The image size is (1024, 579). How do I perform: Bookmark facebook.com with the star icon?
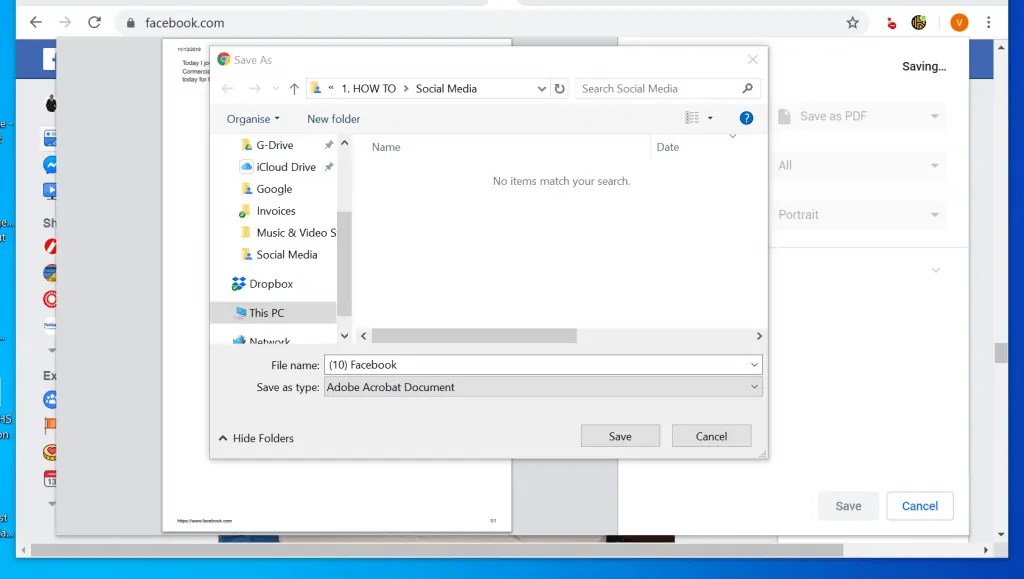pyautogui.click(x=851, y=22)
